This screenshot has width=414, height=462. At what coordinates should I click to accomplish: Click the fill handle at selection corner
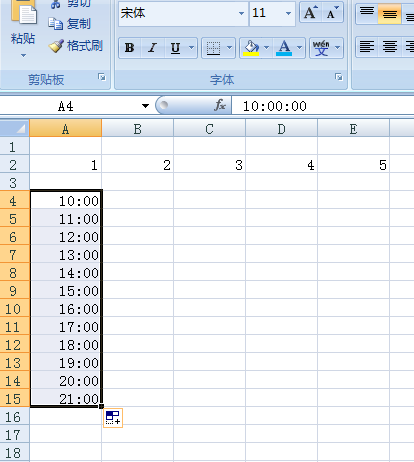tap(101, 406)
